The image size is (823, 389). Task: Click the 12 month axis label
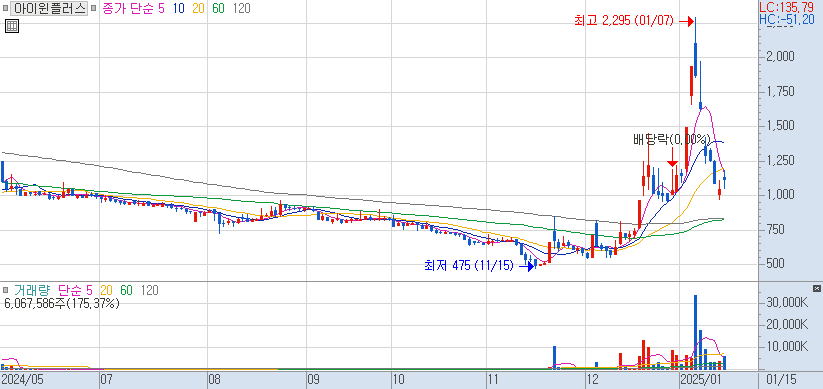[593, 379]
